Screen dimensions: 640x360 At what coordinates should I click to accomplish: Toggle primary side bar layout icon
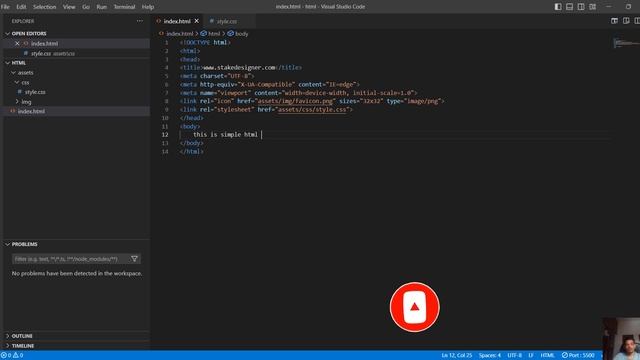point(558,7)
